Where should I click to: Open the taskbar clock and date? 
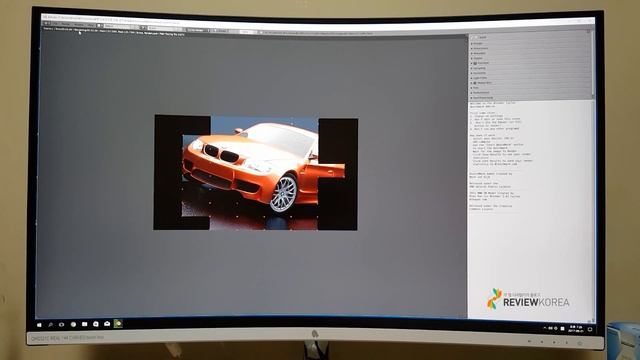pyautogui.click(x=576, y=329)
